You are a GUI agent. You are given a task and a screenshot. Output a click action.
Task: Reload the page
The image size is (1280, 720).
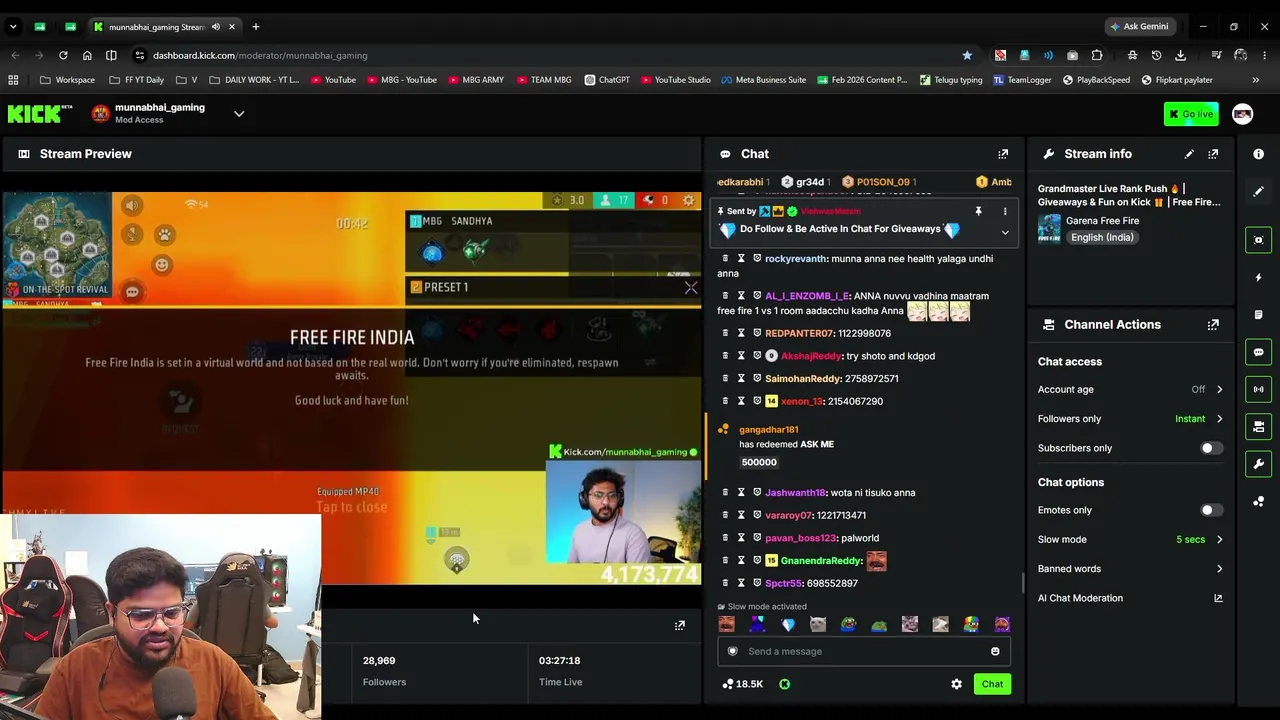(63, 55)
